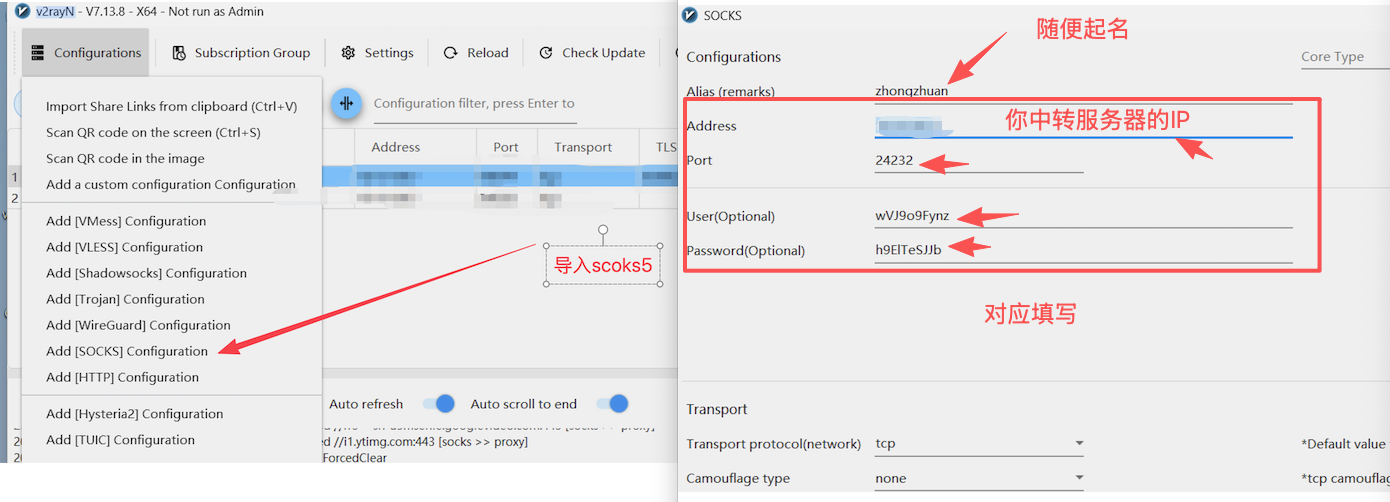
Task: Select Import Share Links from clipboard
Action: coord(171,106)
